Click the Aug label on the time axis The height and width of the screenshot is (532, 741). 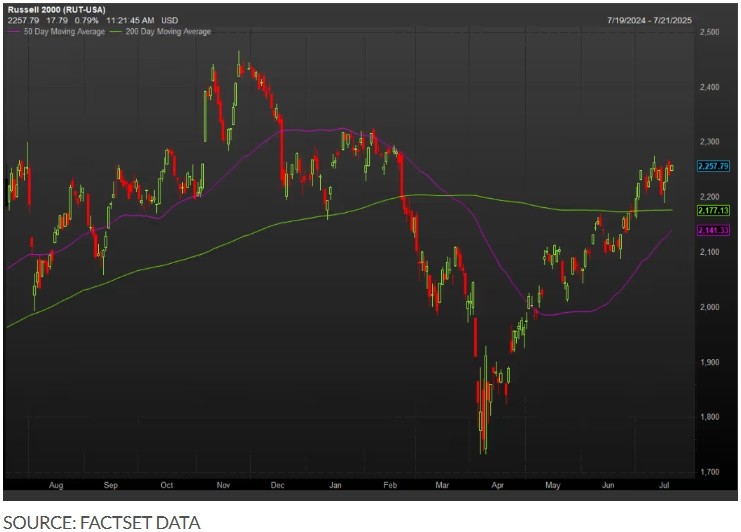(56, 485)
